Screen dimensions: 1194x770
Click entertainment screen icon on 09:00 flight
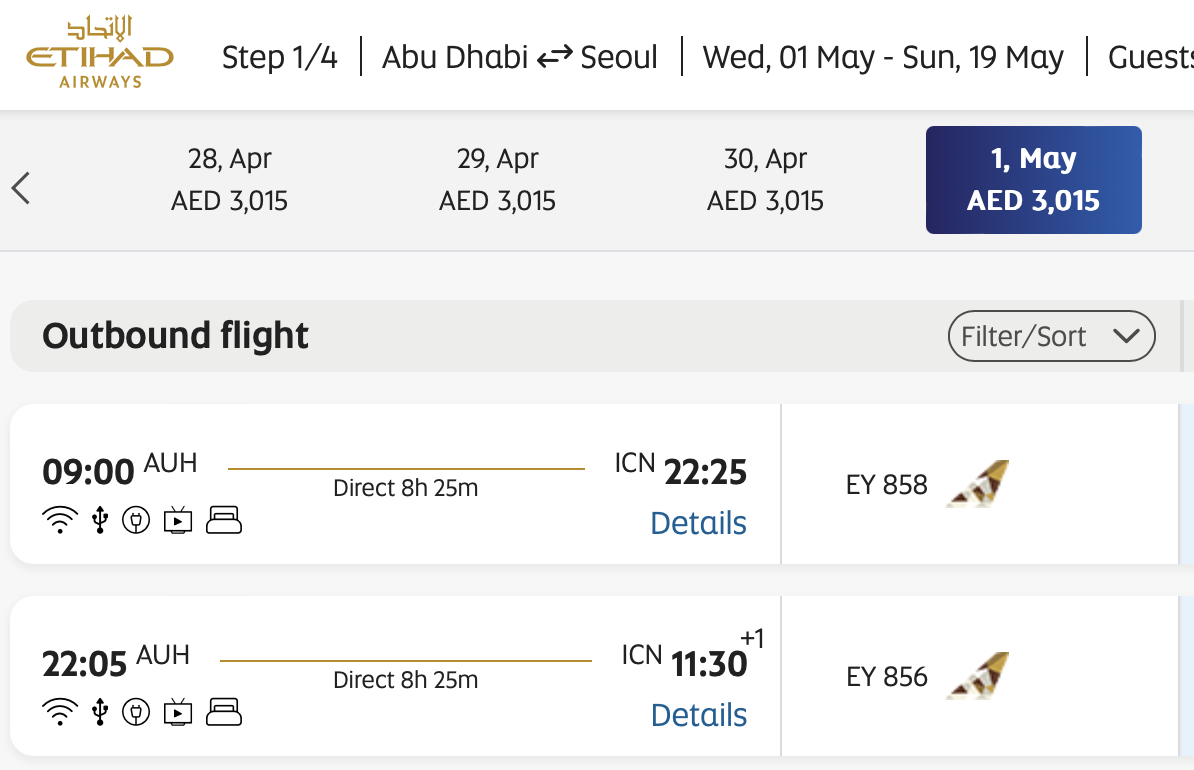(x=178, y=520)
